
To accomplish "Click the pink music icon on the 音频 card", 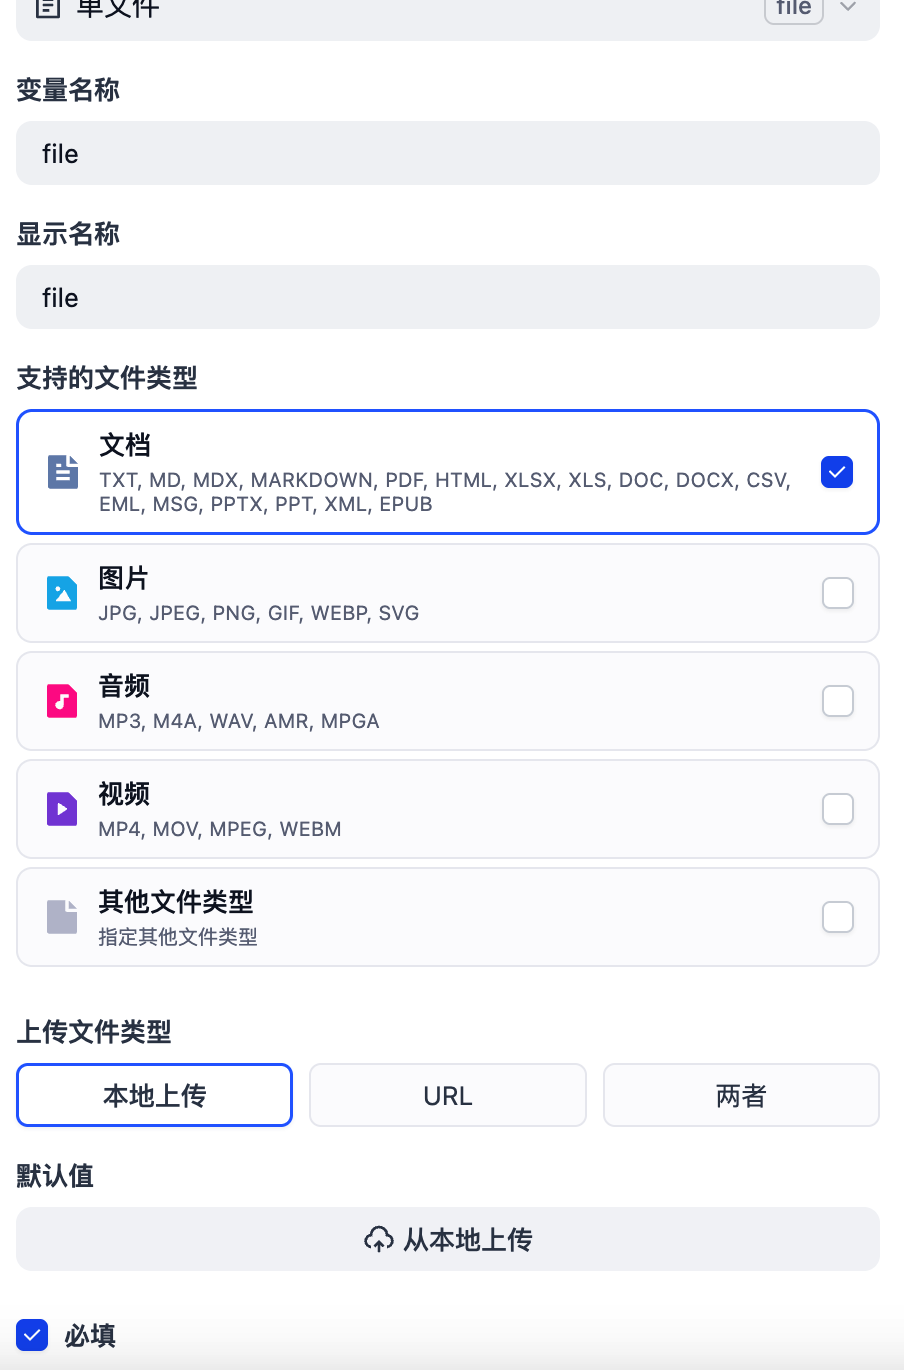I will point(62,700).
